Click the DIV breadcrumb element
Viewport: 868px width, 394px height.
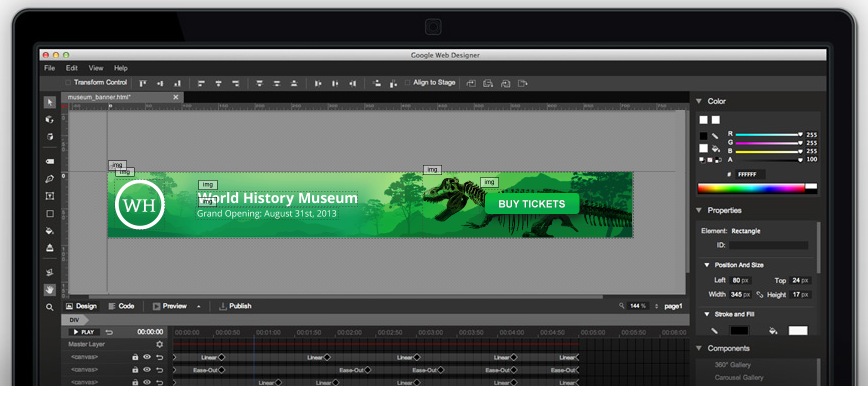(x=74, y=320)
